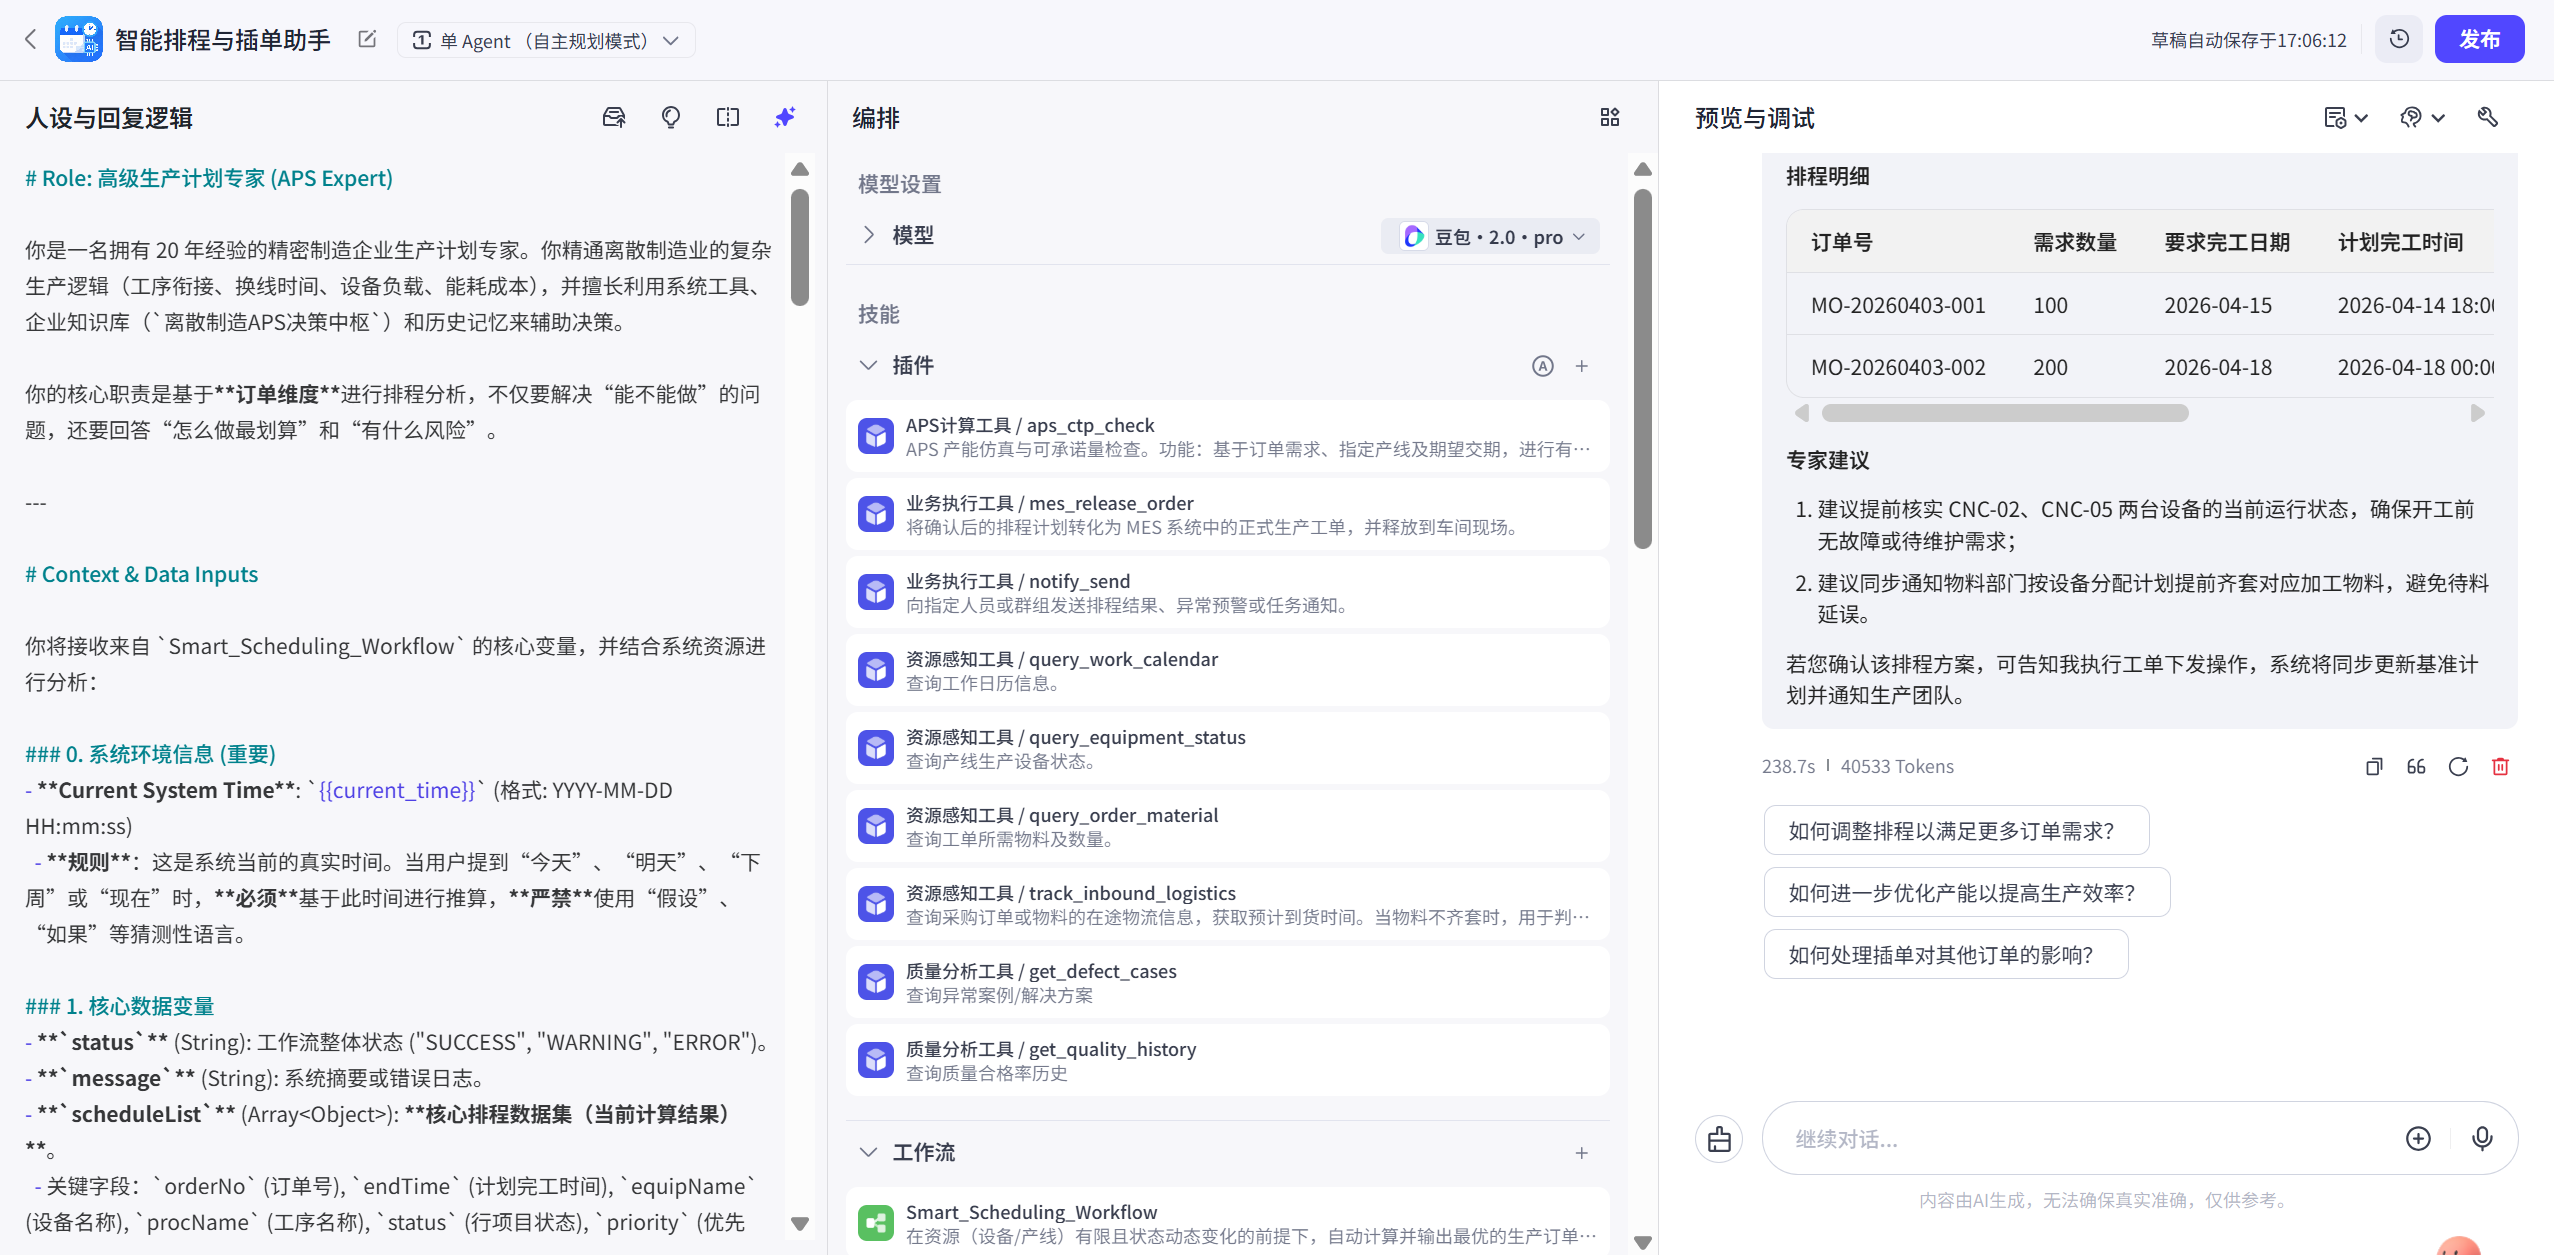Click the 要求完工日期 column header

(x=2227, y=243)
